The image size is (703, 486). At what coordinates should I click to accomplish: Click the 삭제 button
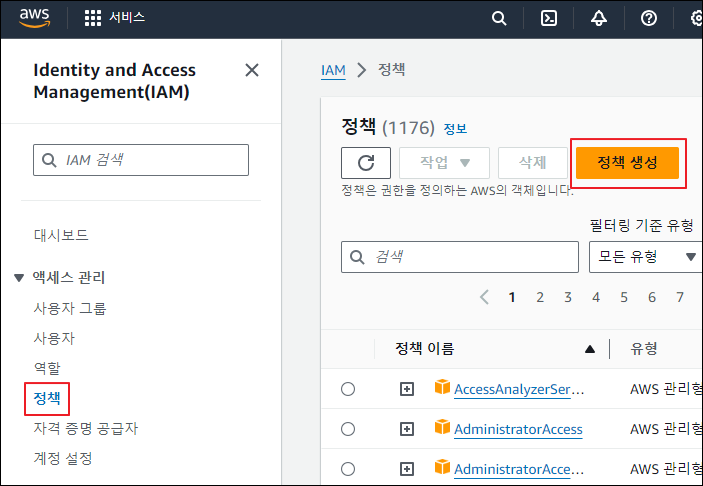(533, 163)
